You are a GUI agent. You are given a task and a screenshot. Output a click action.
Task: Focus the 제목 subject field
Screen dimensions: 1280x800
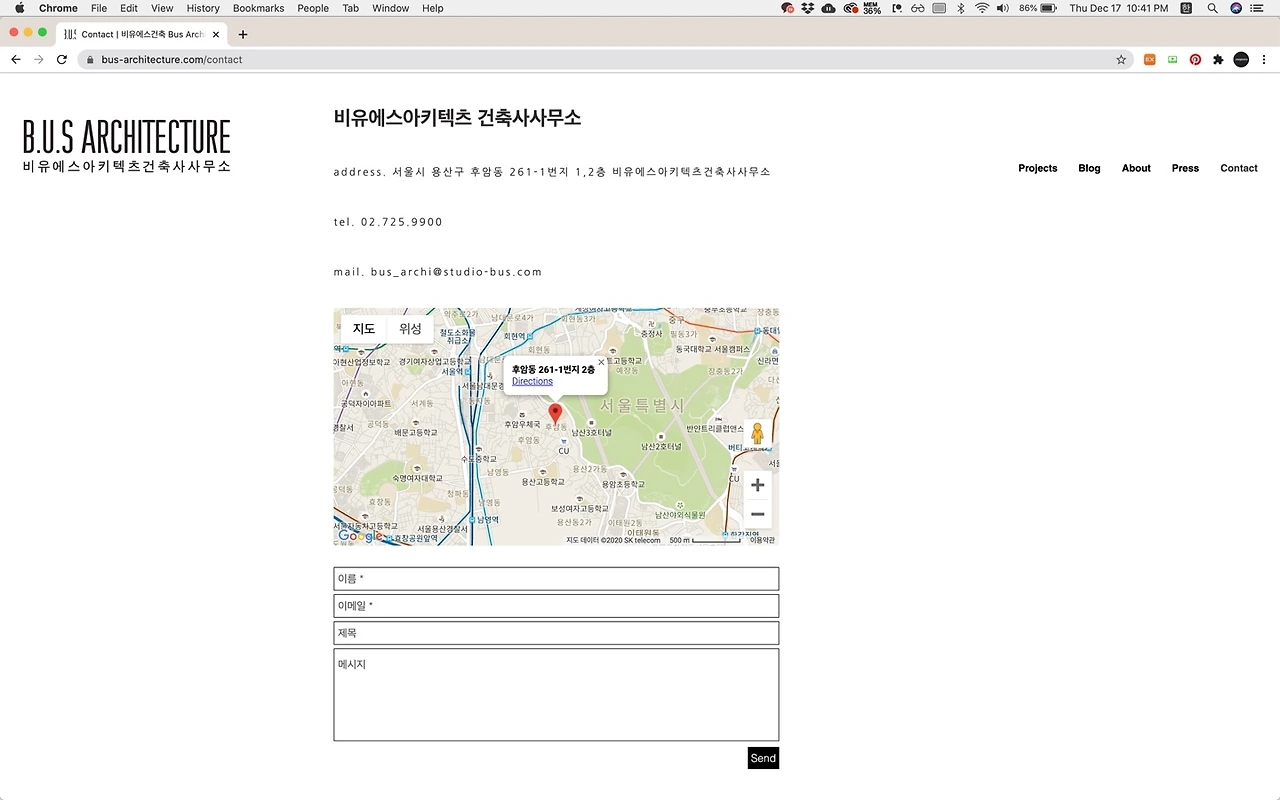556,633
